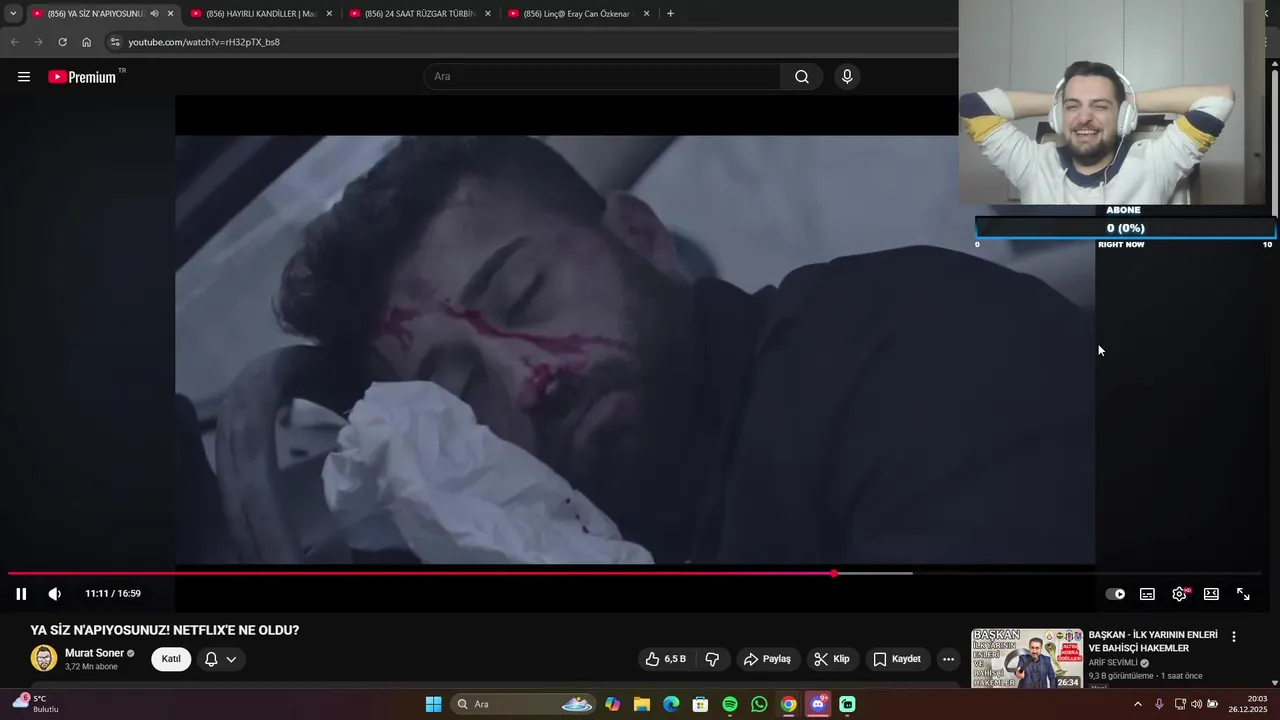The image size is (1280, 720).
Task: Go to YouTube Premium home logo
Action: point(82,77)
